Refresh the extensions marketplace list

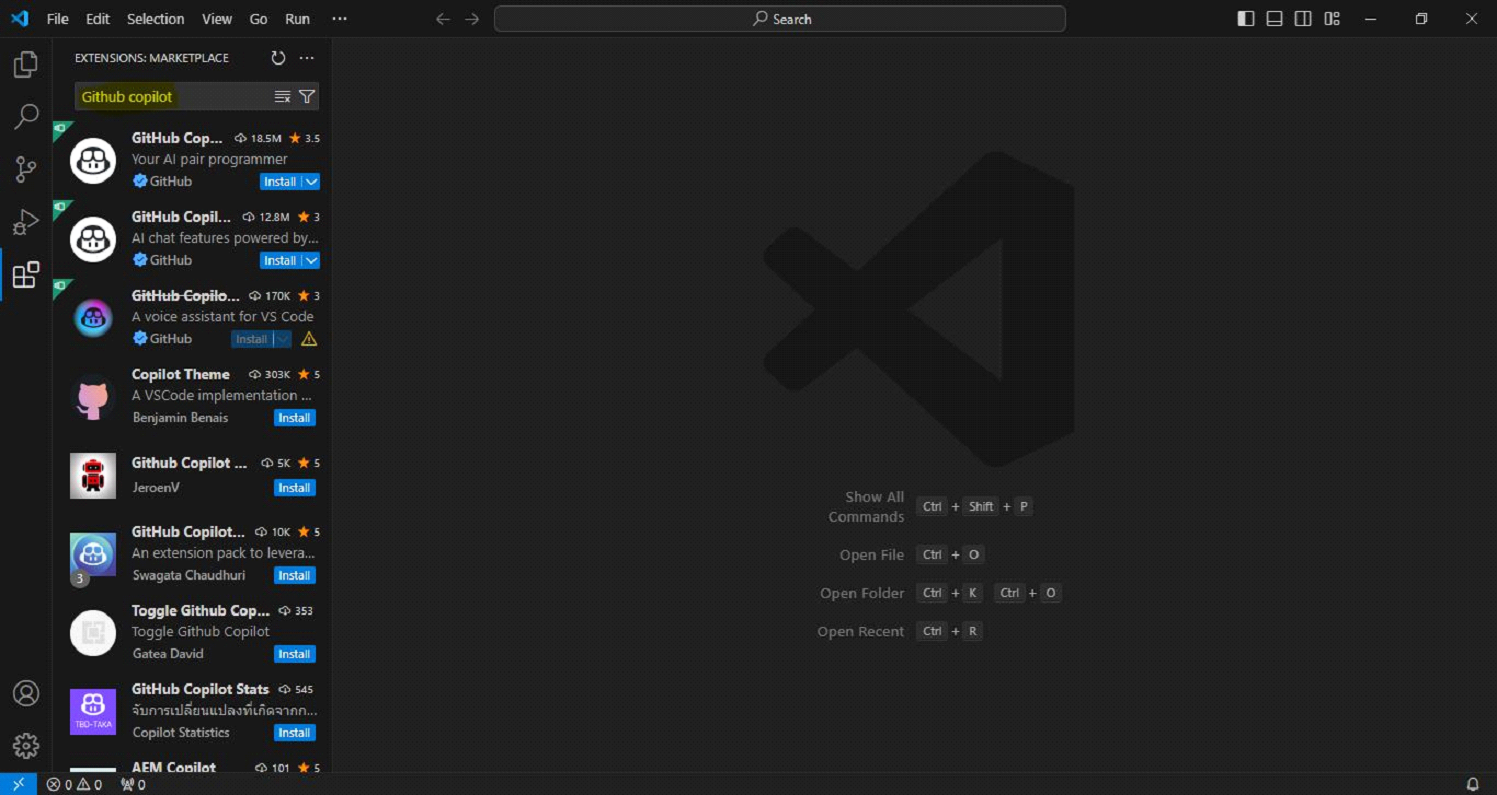(278, 58)
